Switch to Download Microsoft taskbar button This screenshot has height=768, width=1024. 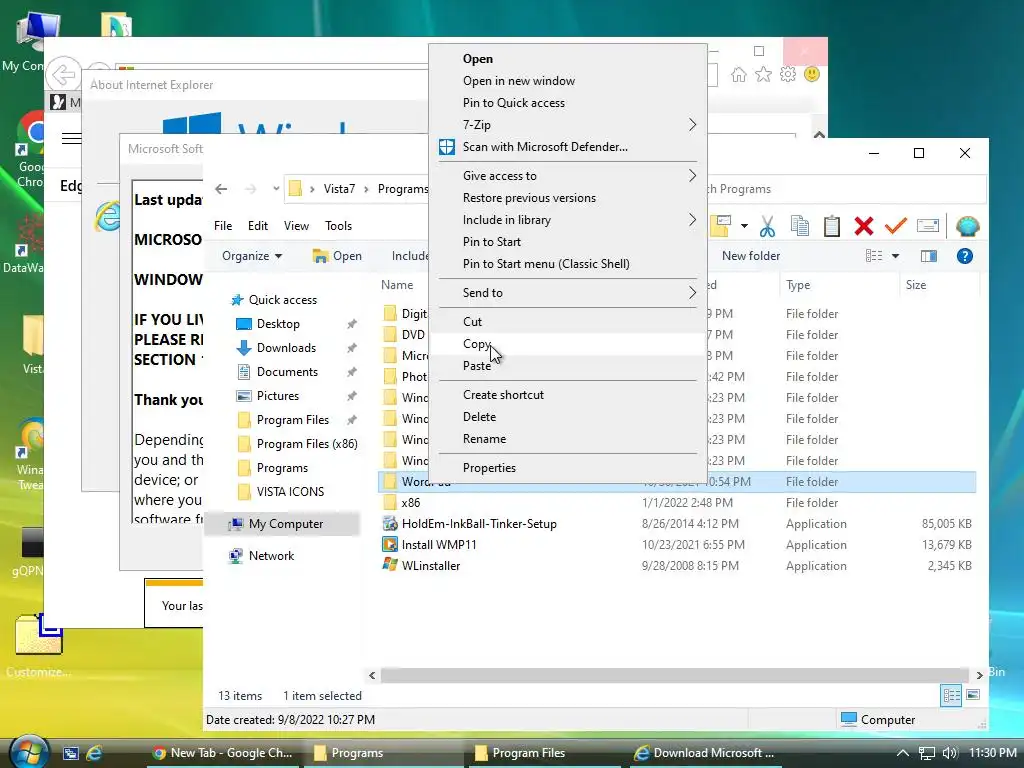point(705,753)
